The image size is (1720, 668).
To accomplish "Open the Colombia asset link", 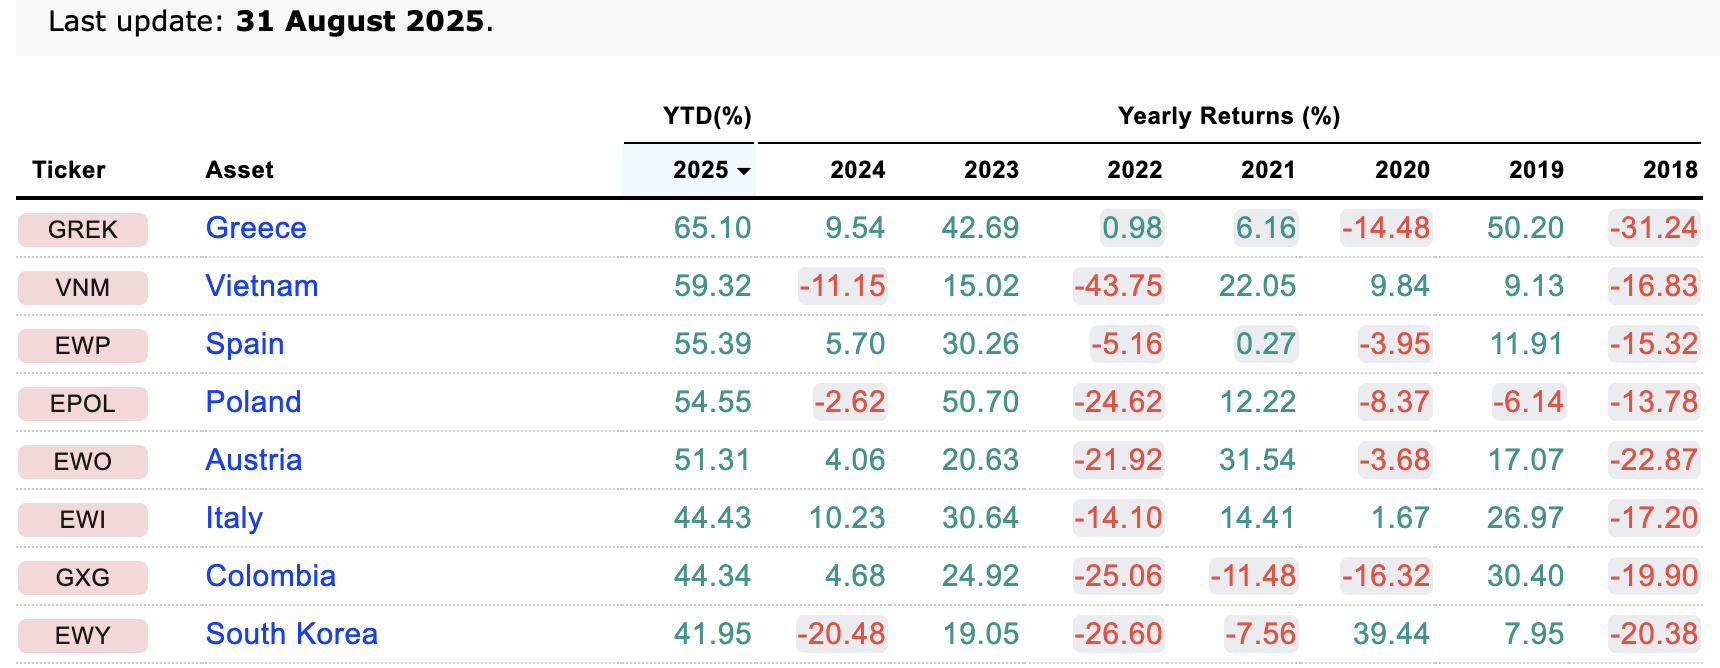I will (270, 576).
